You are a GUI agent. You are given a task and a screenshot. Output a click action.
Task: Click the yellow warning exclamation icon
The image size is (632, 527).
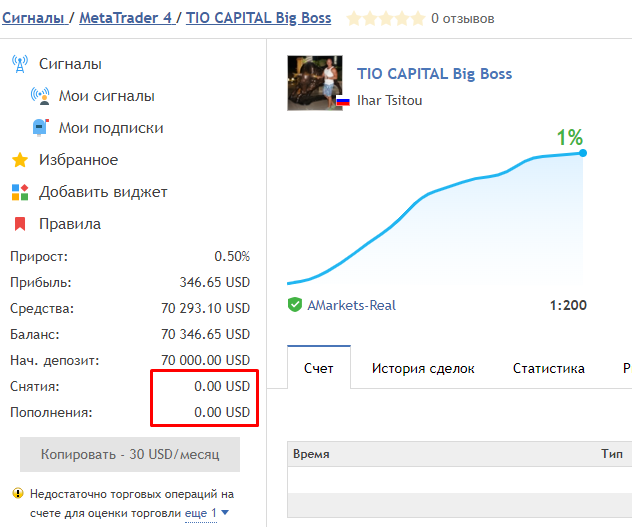(x=18, y=493)
